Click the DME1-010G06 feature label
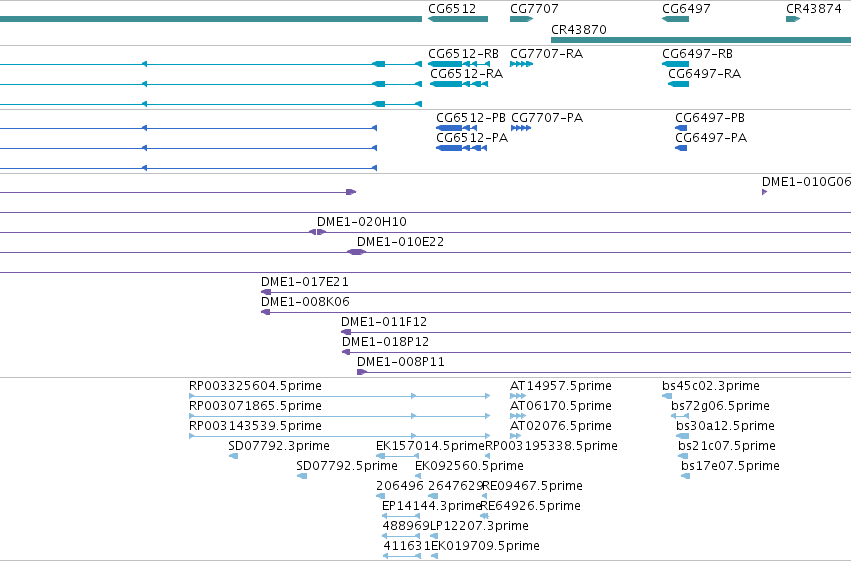 point(806,182)
